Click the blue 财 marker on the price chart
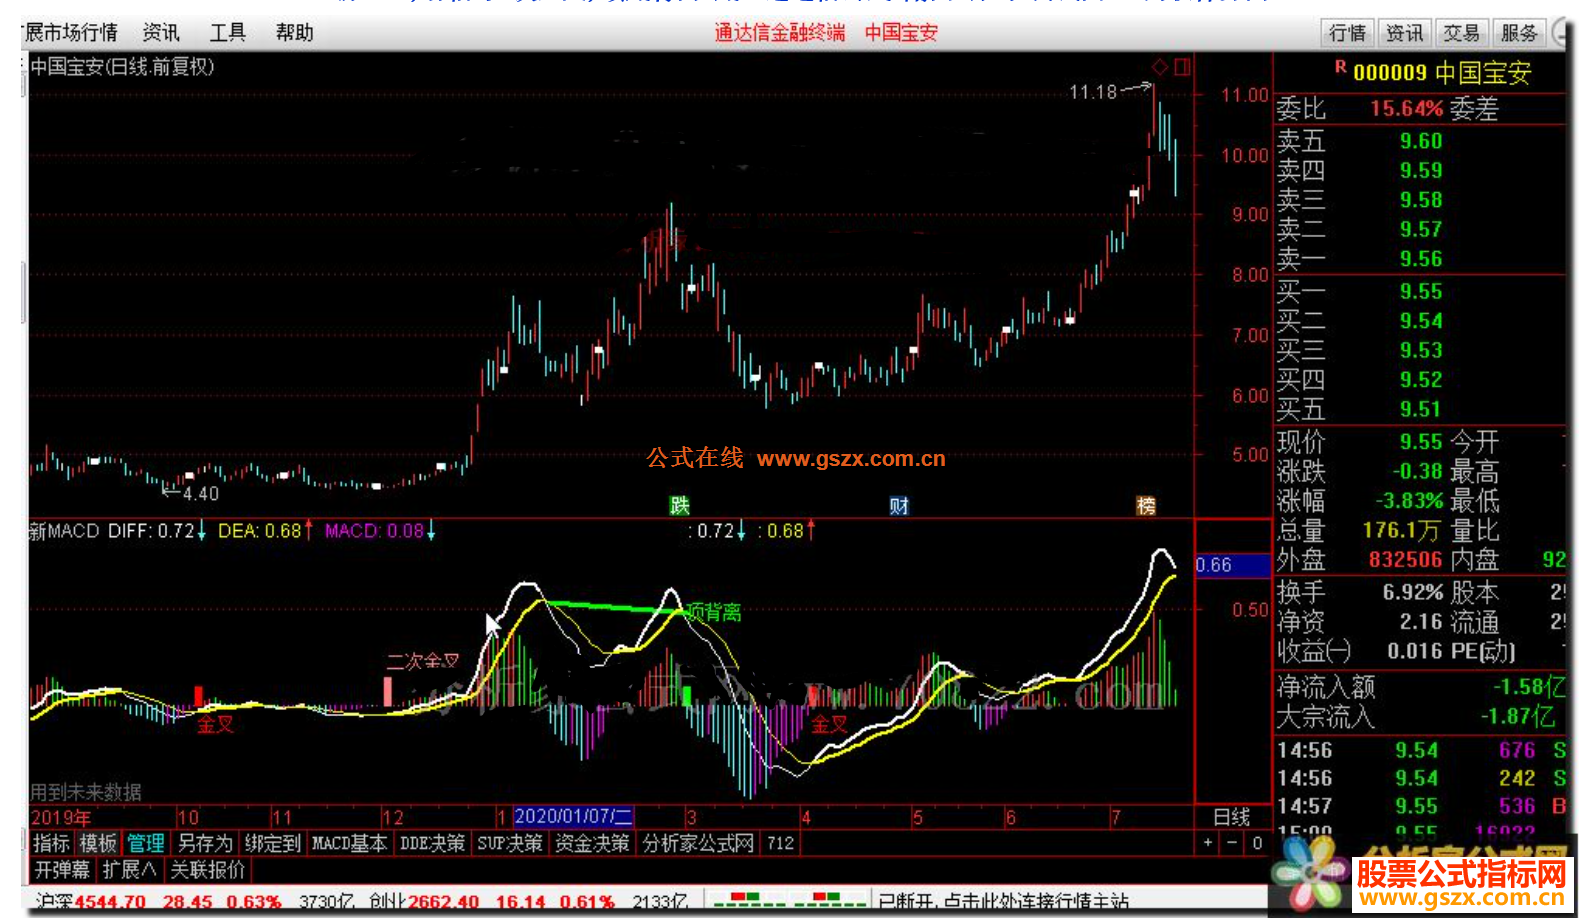The width and height of the screenshot is (1579, 918). (x=899, y=506)
